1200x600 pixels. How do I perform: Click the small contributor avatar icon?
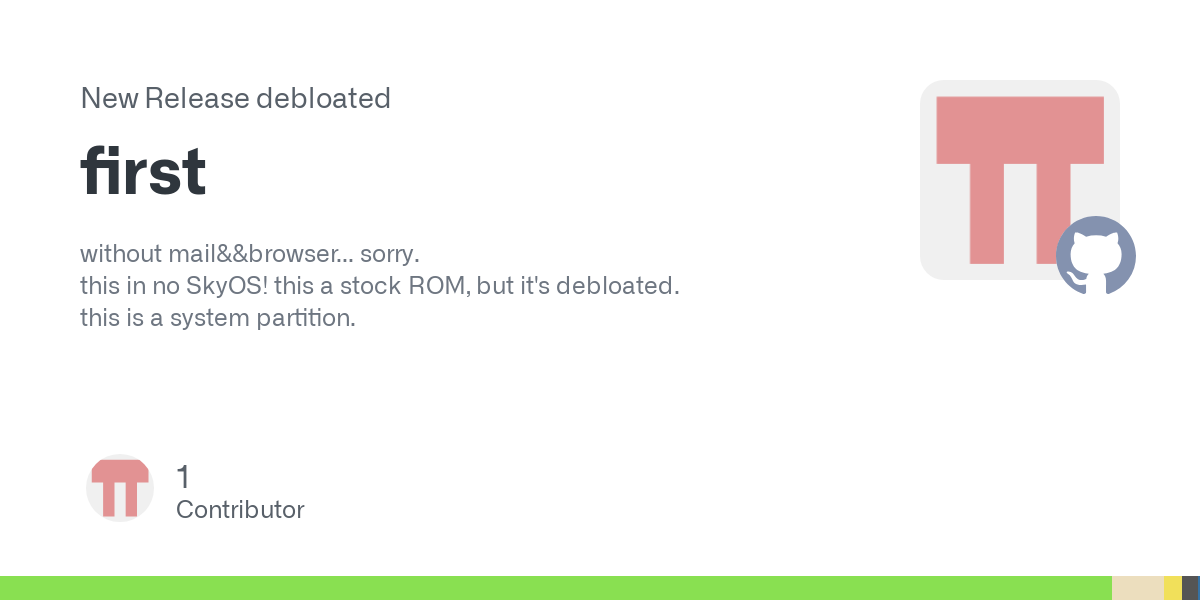120,488
